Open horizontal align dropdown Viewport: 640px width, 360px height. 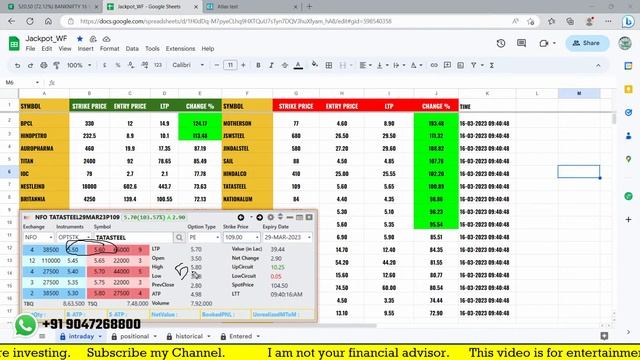click(365, 65)
